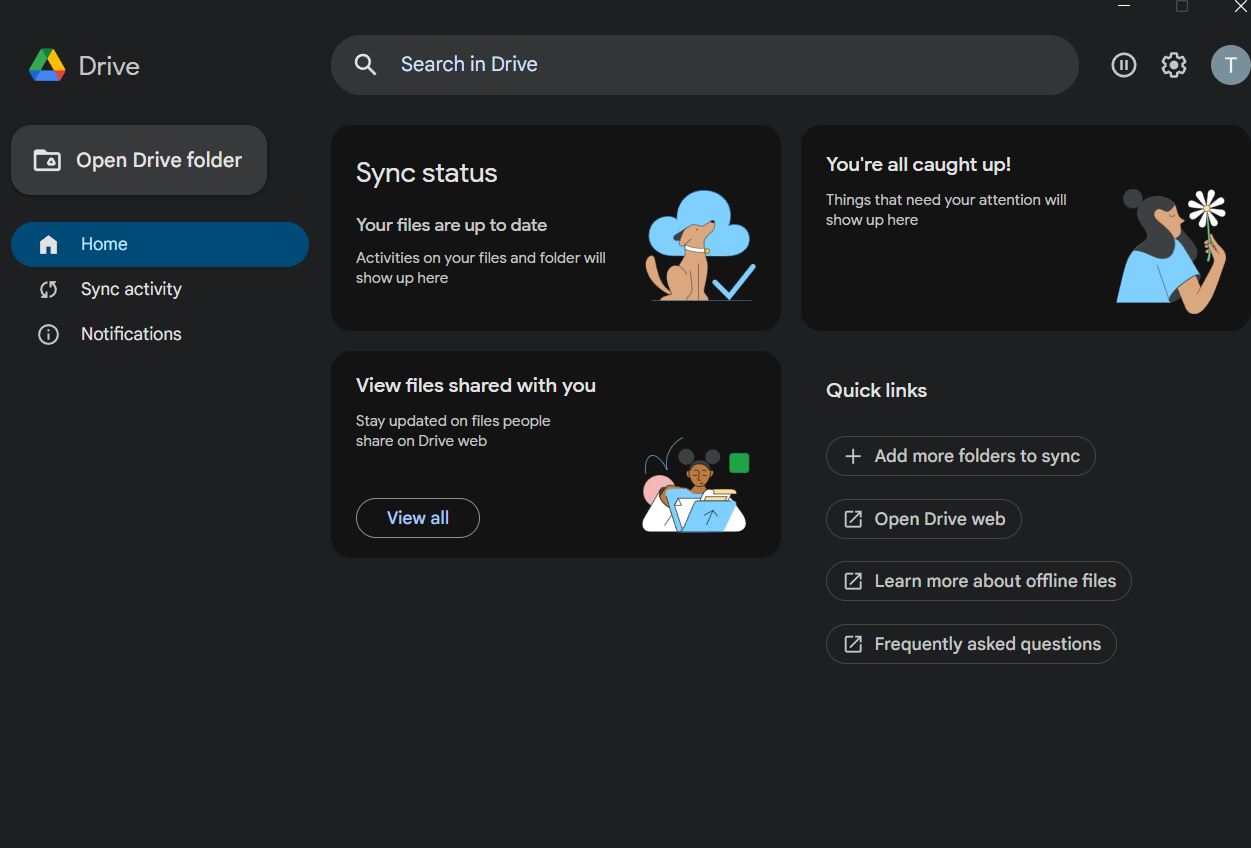Open the account avatar 'T'
Screen dimensions: 1251x848
tap(1230, 65)
